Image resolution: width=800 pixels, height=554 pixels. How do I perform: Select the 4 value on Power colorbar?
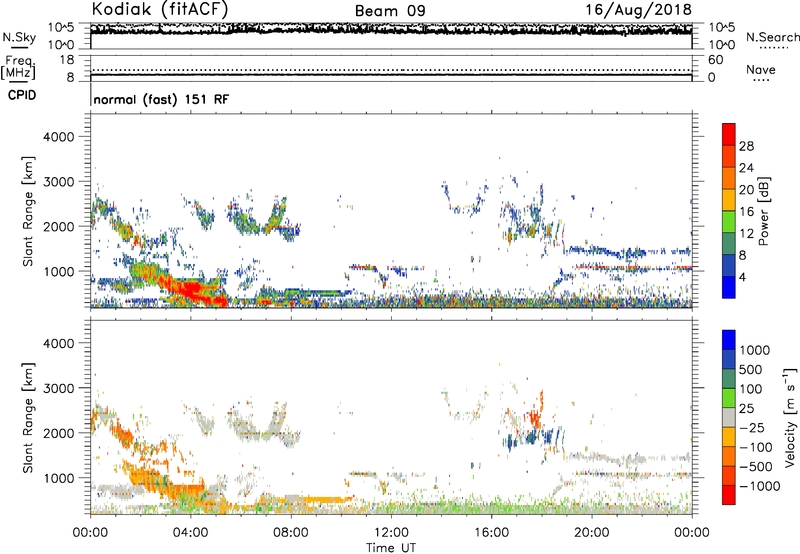(743, 278)
